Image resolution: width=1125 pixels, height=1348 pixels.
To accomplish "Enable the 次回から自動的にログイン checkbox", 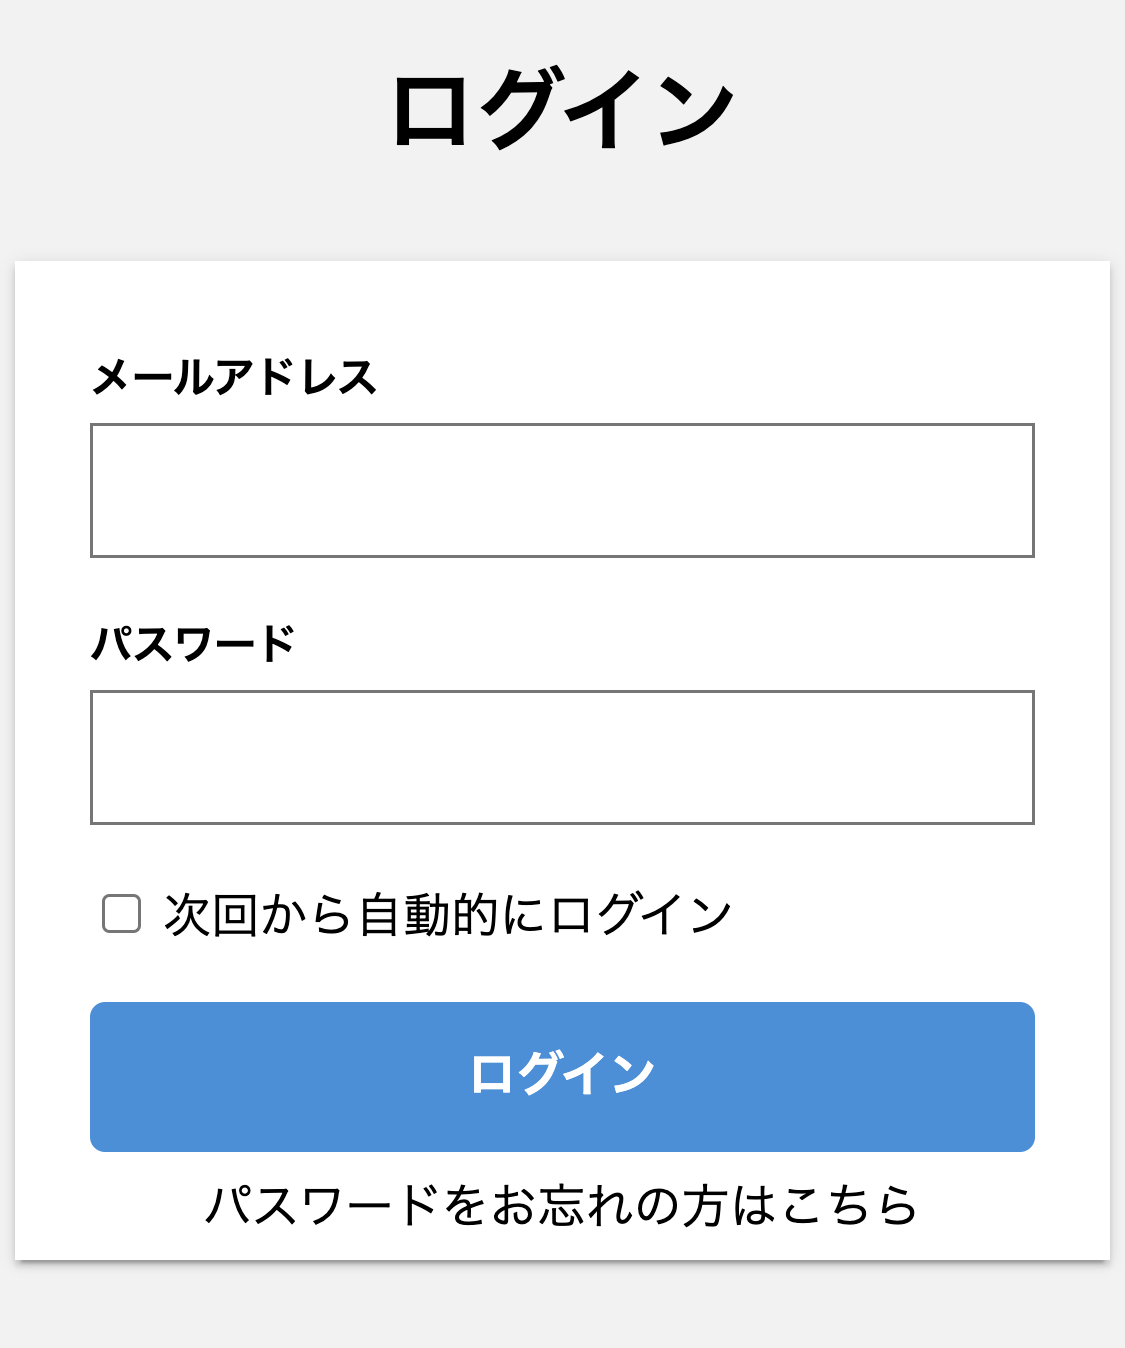I will click(121, 914).
